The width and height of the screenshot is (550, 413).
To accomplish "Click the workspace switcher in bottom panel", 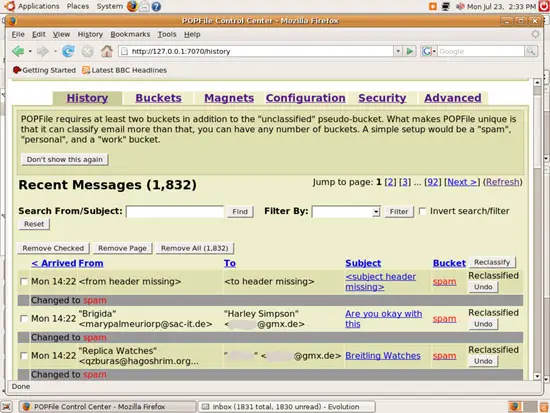I will tap(523, 407).
